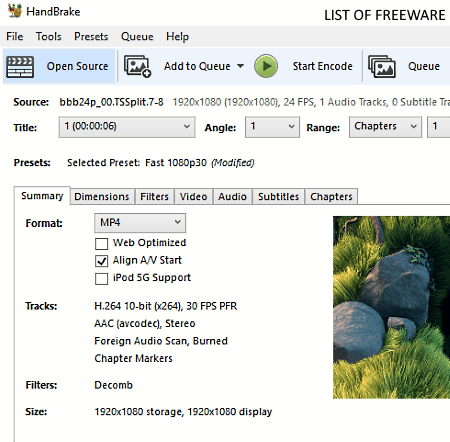
Task: Click the HandBrake pineapple logo icon
Action: [15, 11]
